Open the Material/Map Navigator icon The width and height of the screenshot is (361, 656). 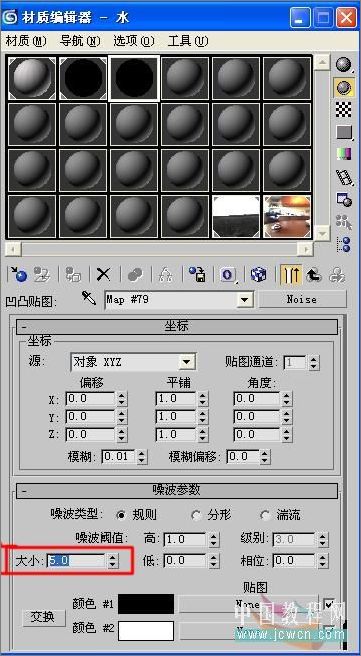pyautogui.click(x=343, y=244)
